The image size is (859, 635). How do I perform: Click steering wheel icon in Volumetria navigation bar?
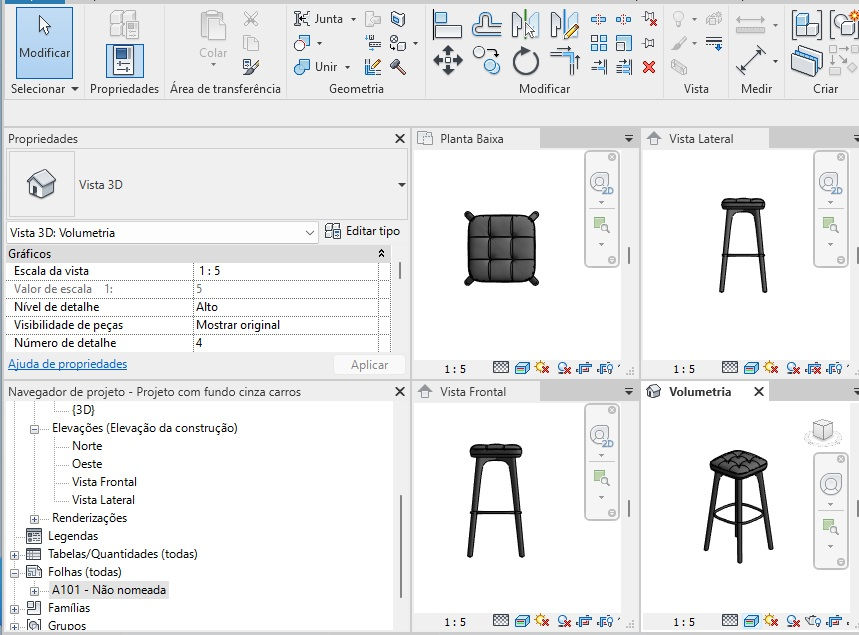pos(831,484)
